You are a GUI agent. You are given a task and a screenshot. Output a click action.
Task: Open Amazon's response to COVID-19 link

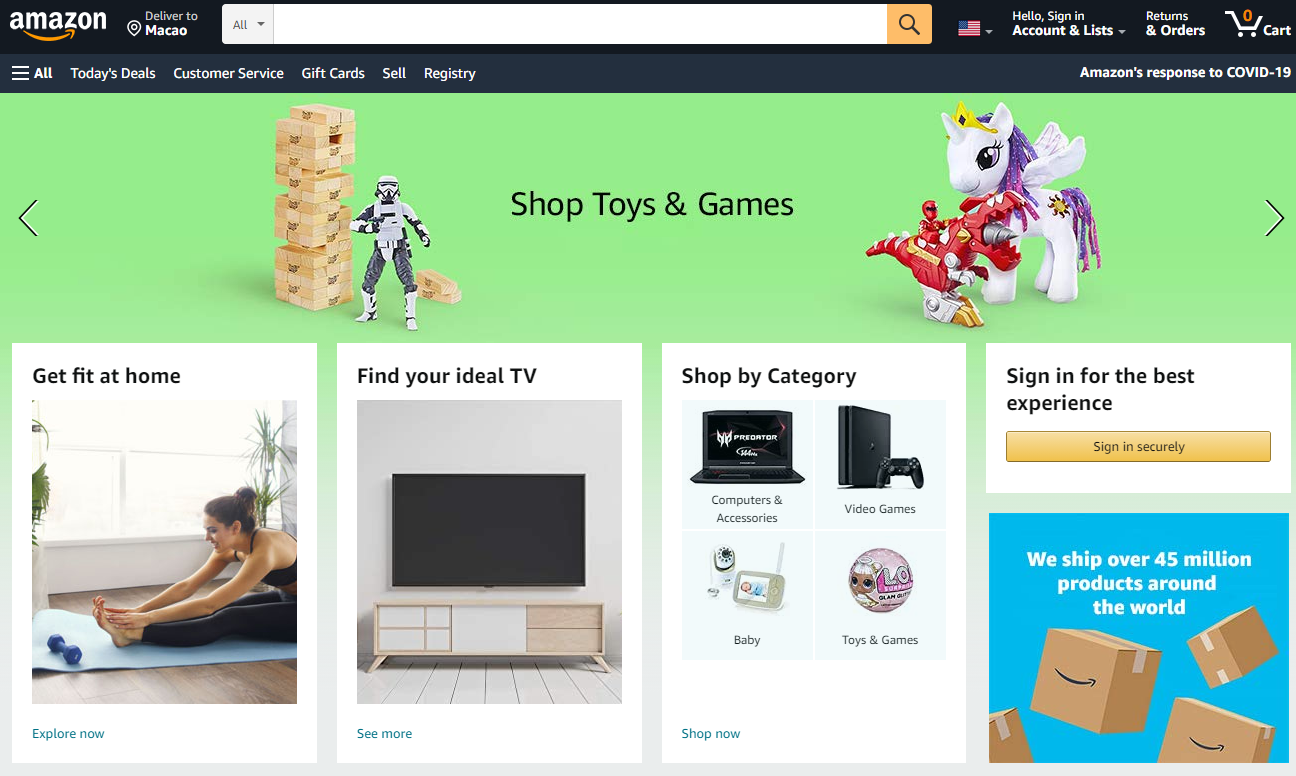(x=1185, y=72)
